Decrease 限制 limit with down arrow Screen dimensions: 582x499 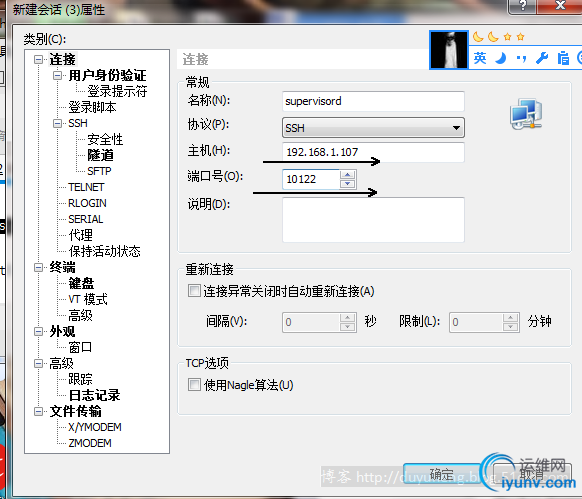511,327
